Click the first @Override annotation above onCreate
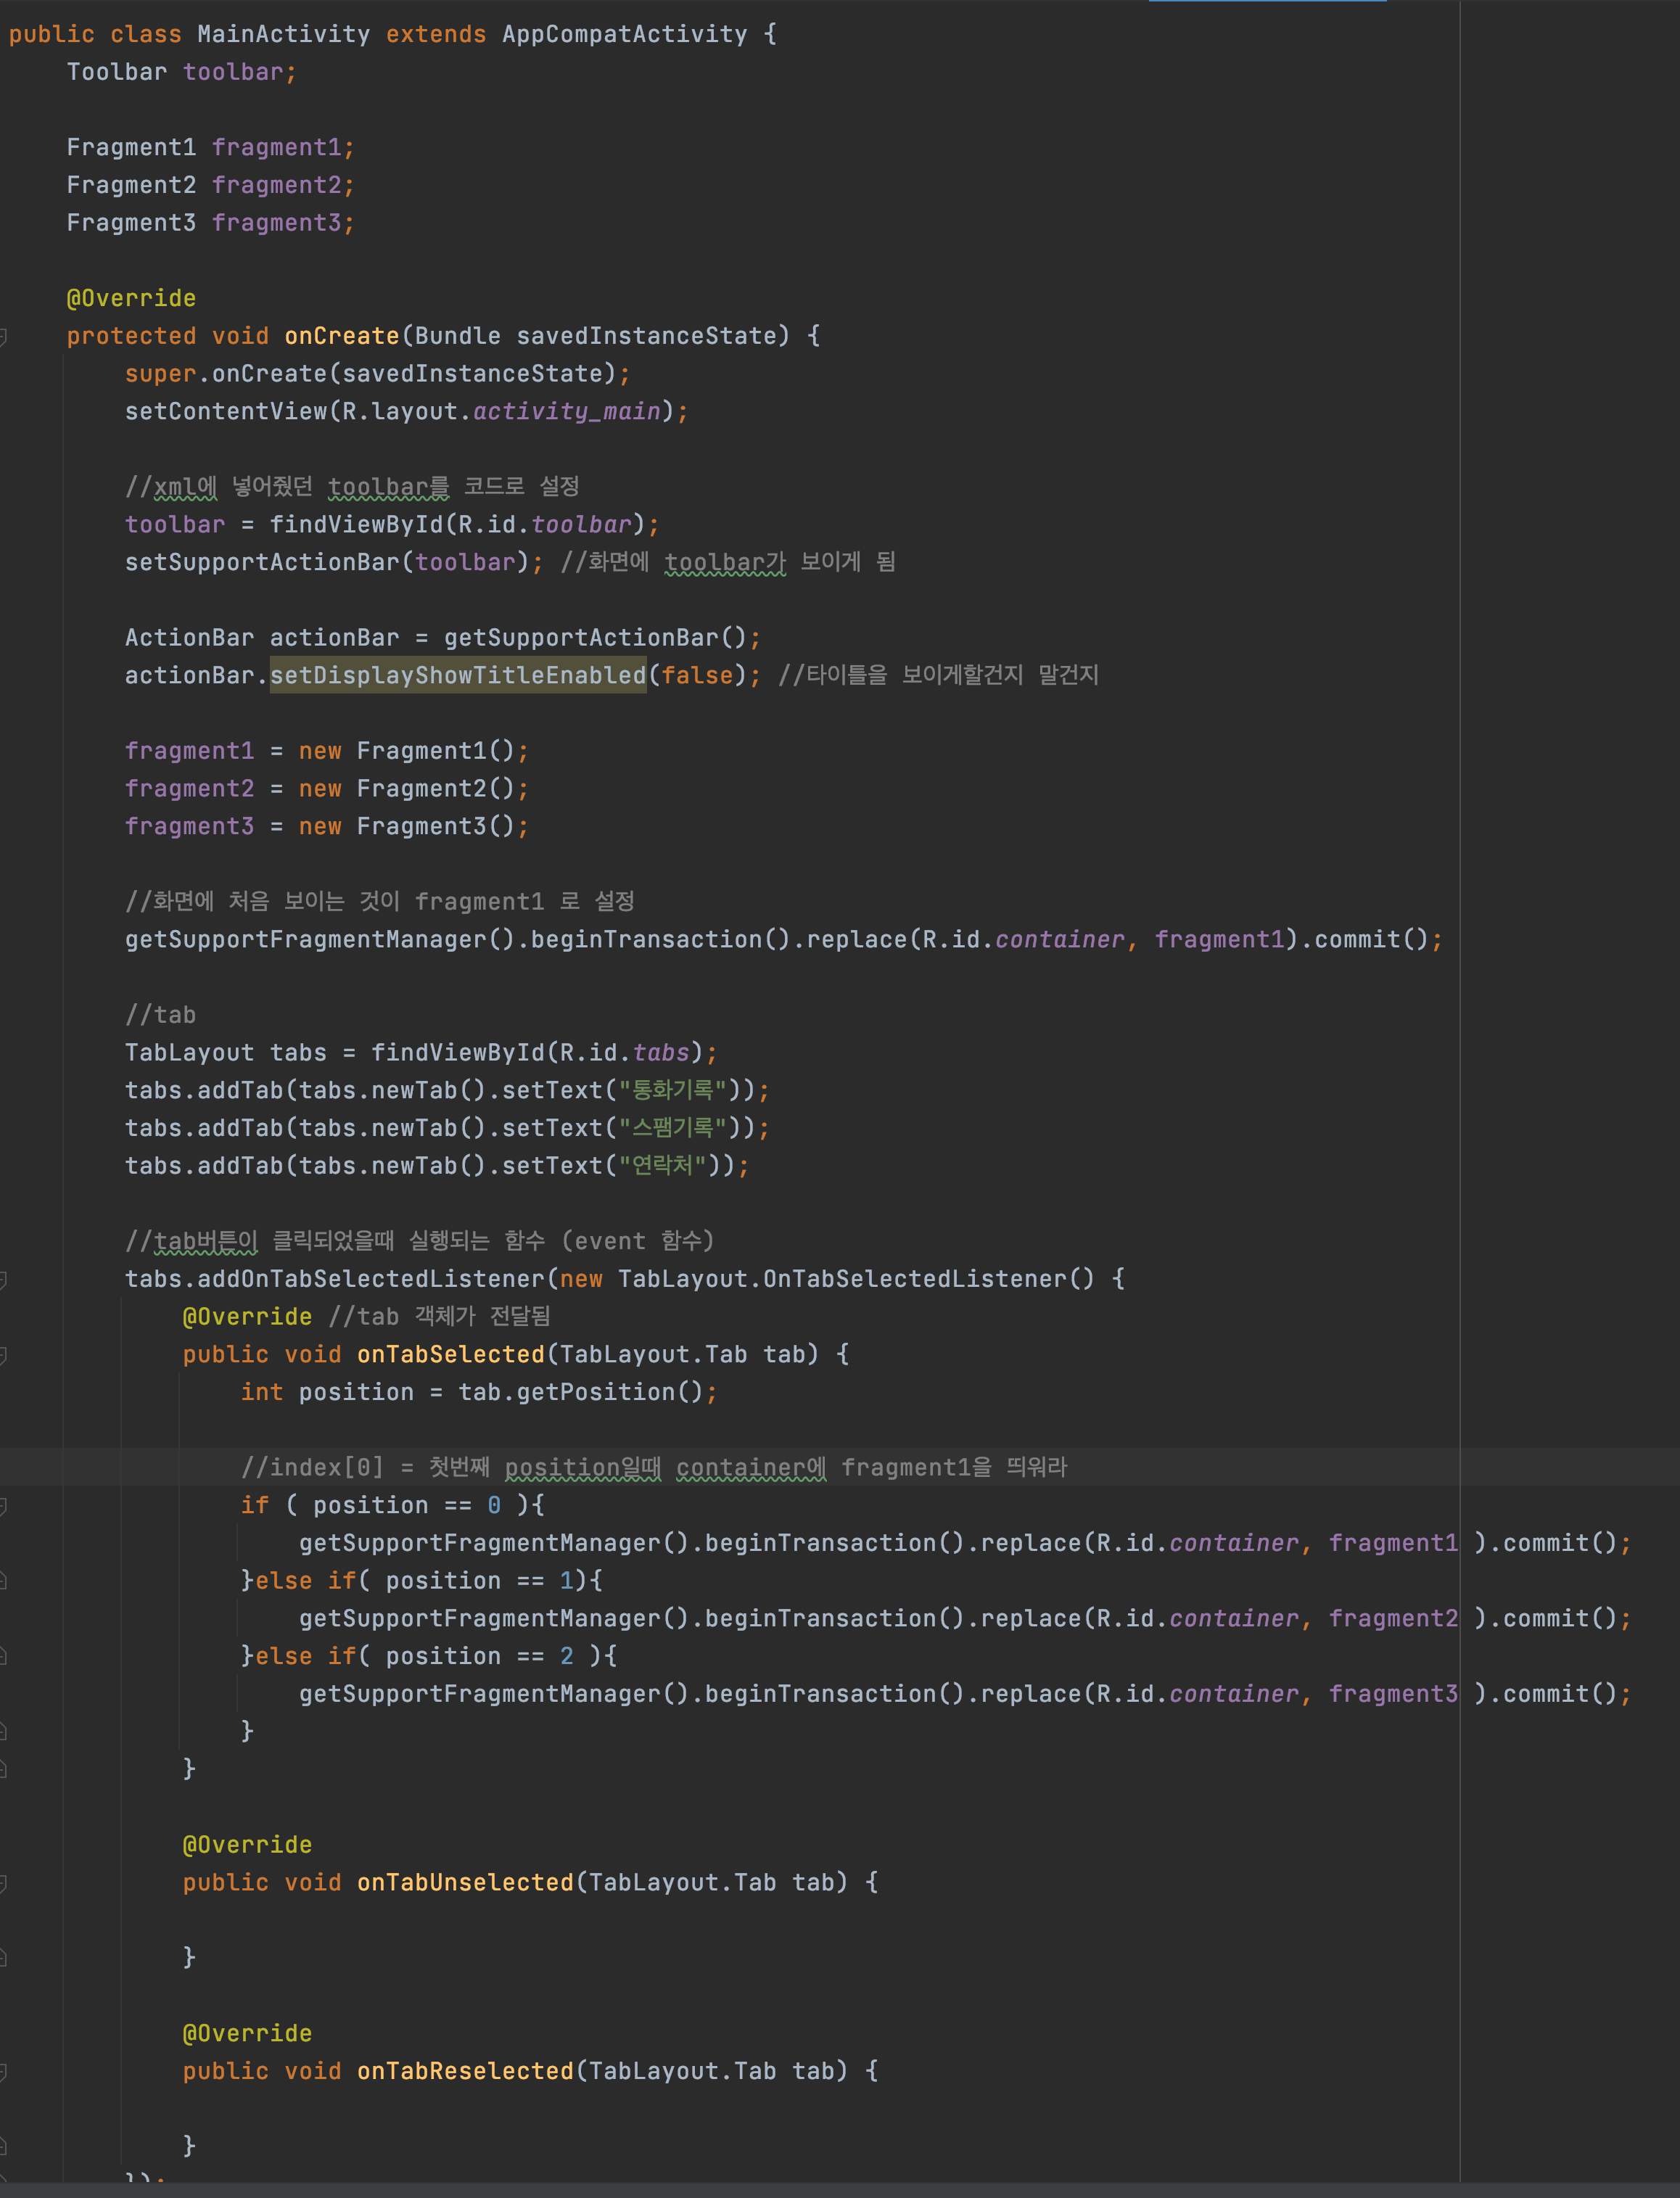The width and height of the screenshot is (1680, 2198). 131,299
